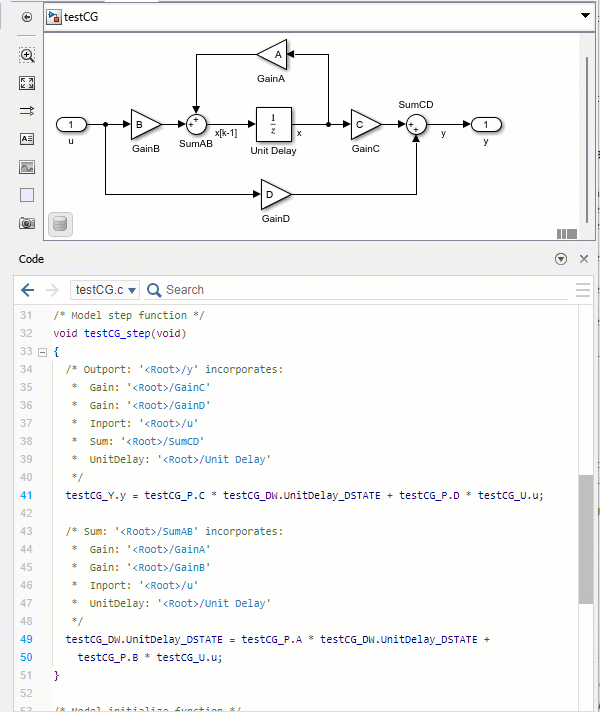Expand the testCG model path dropdown arrow
Viewport: 600px width, 712px height.
585,17
